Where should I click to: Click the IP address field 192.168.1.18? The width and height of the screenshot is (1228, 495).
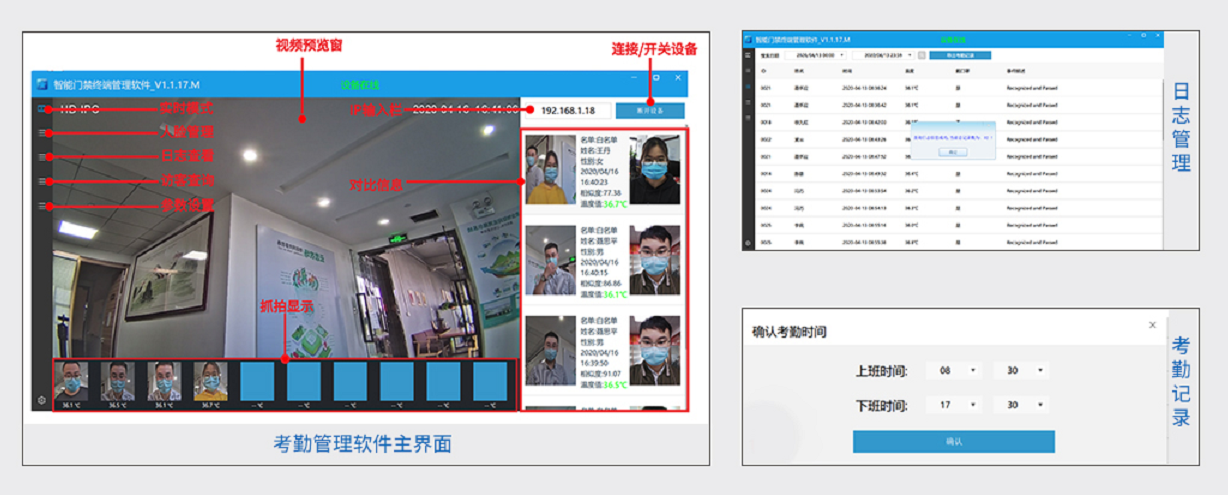[x=568, y=110]
